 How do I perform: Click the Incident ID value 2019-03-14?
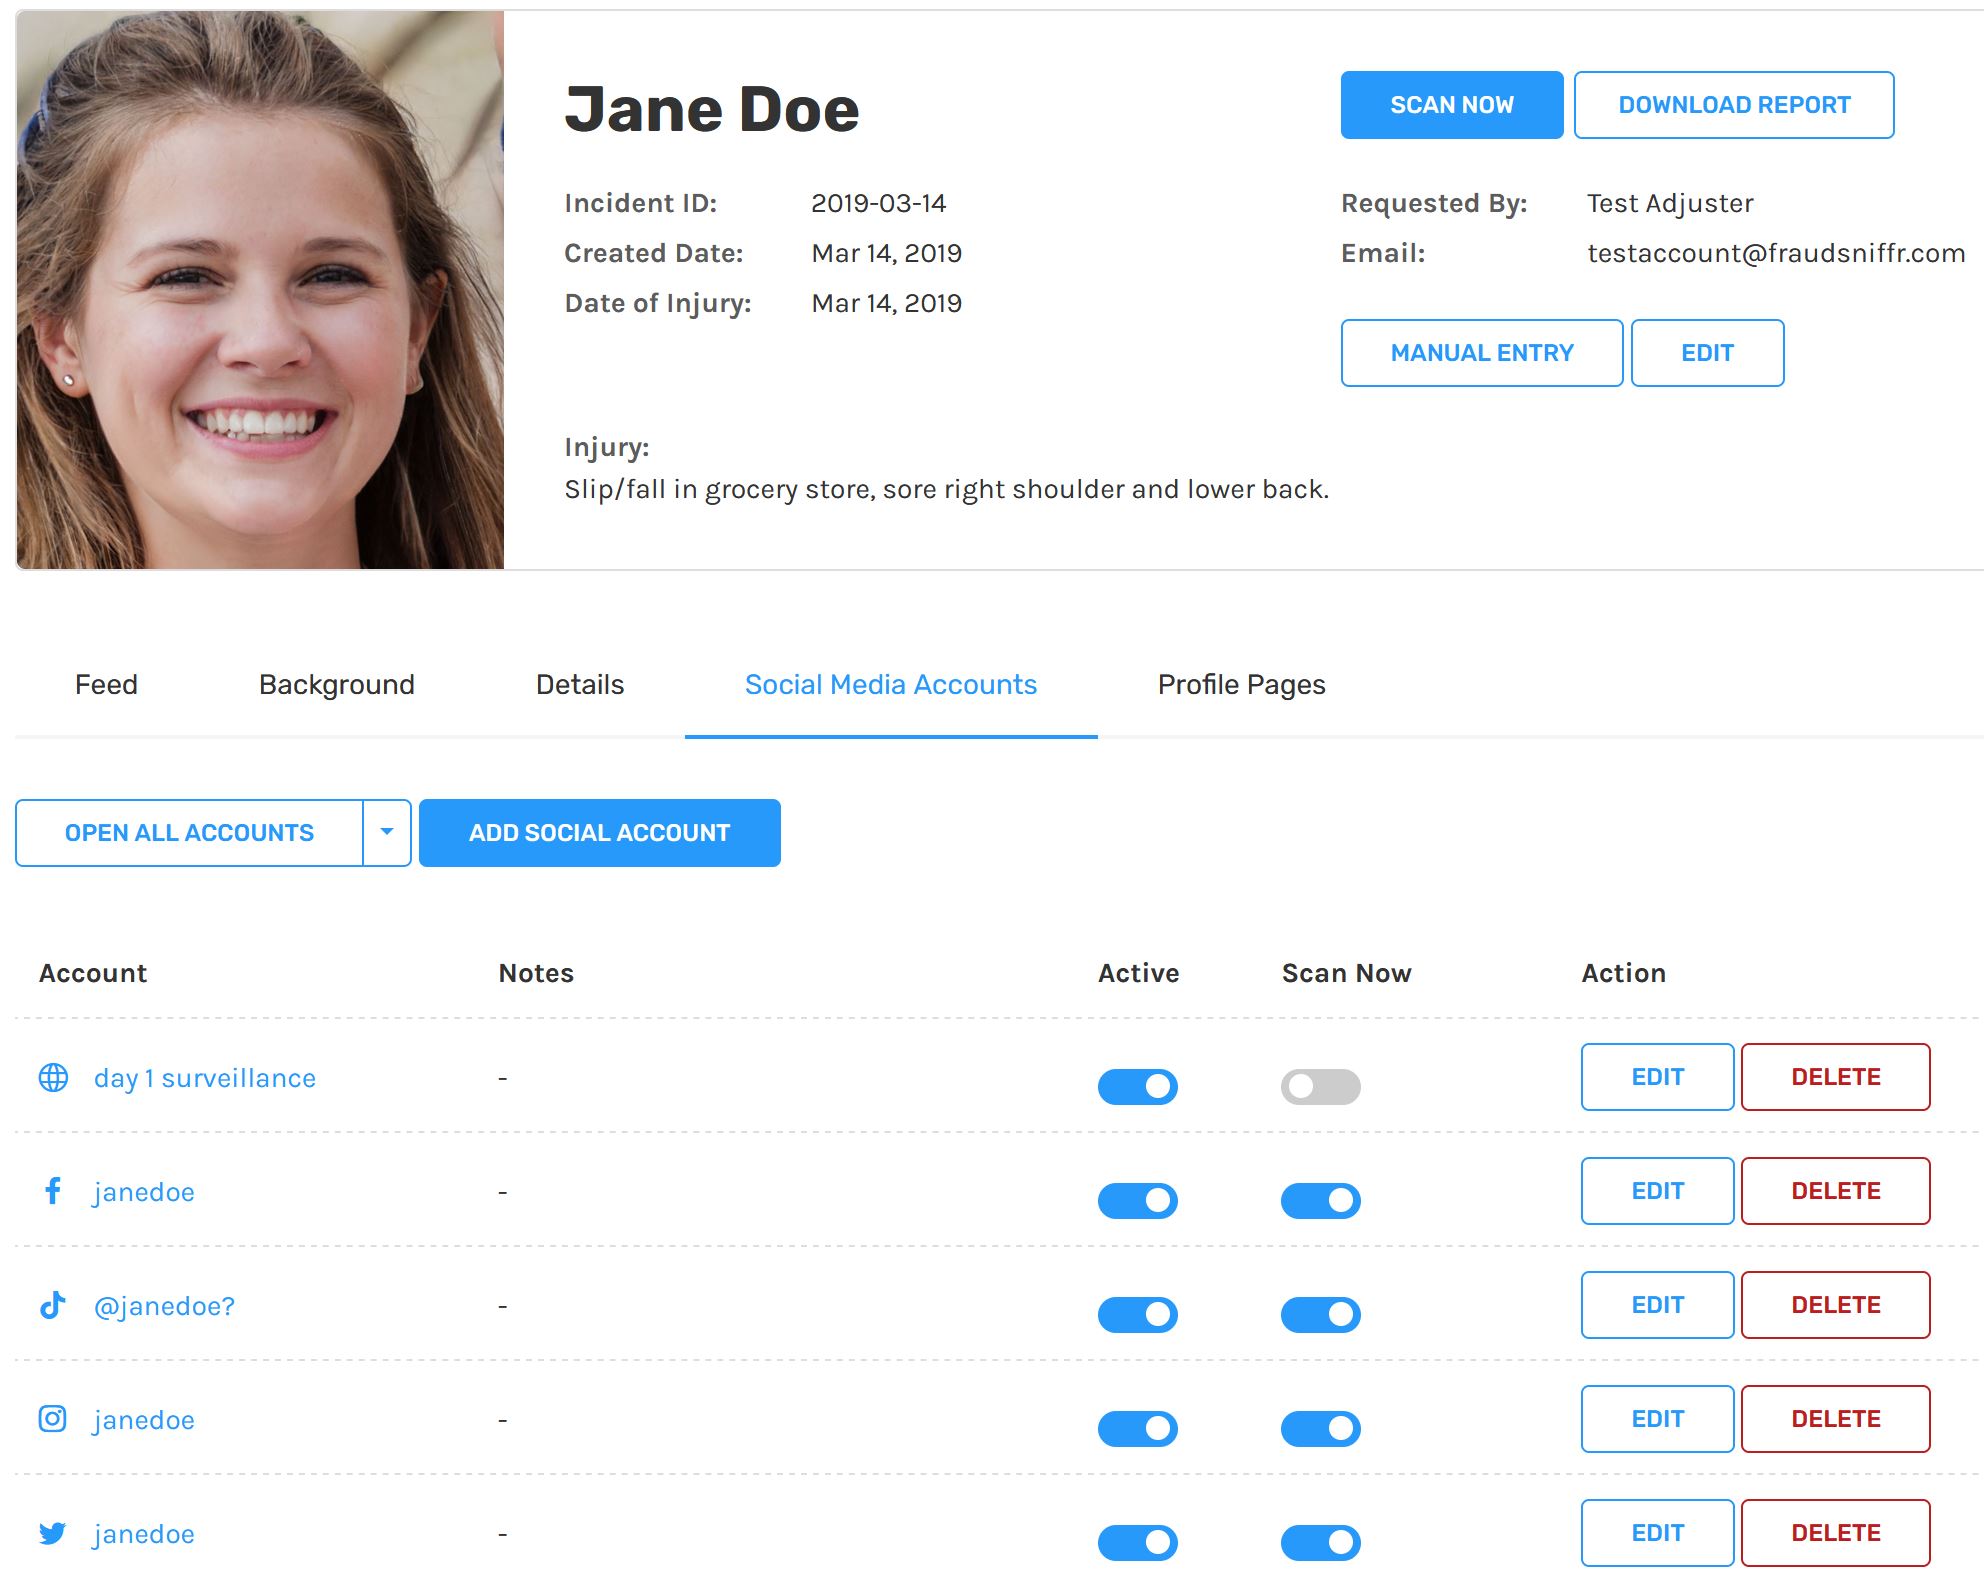click(x=878, y=203)
